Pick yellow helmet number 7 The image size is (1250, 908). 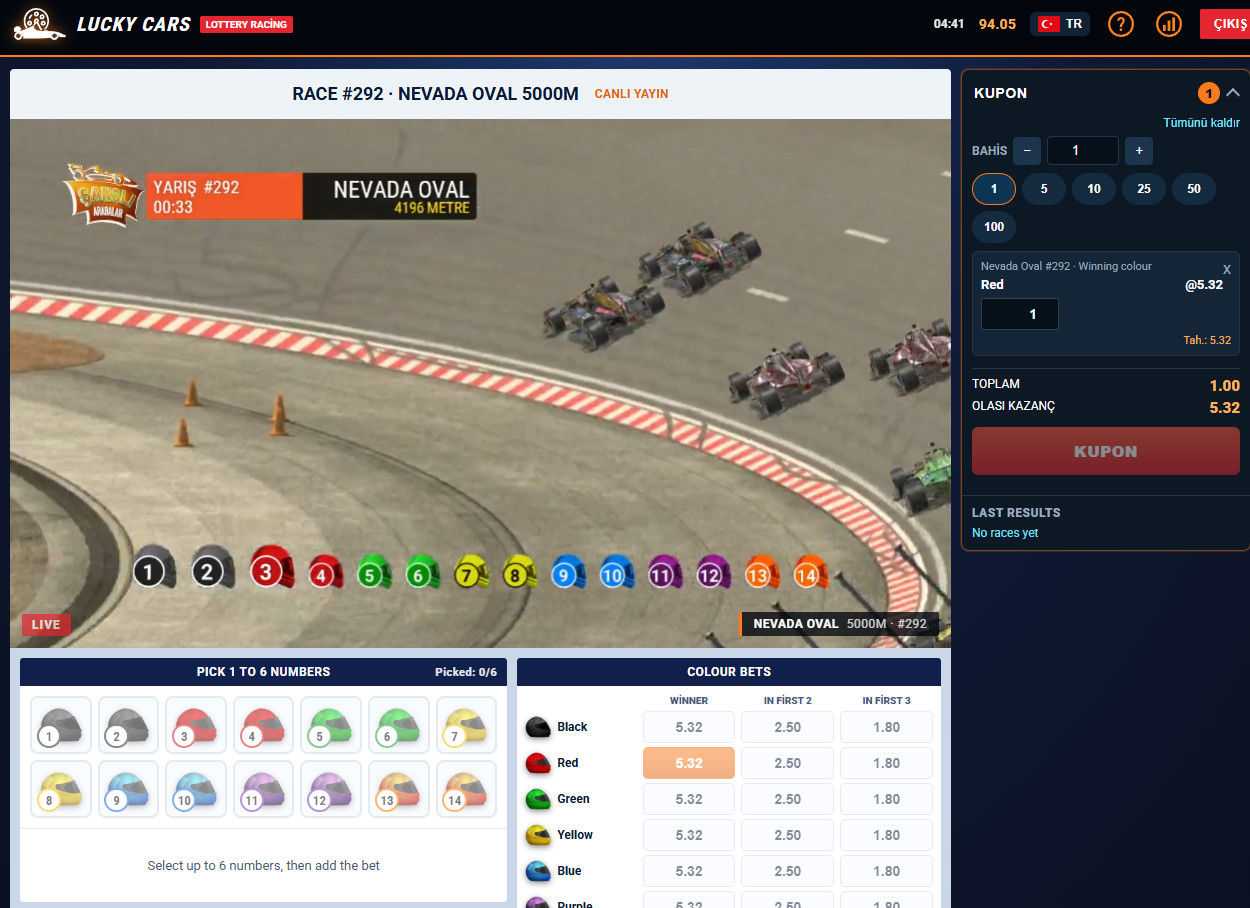tap(467, 725)
